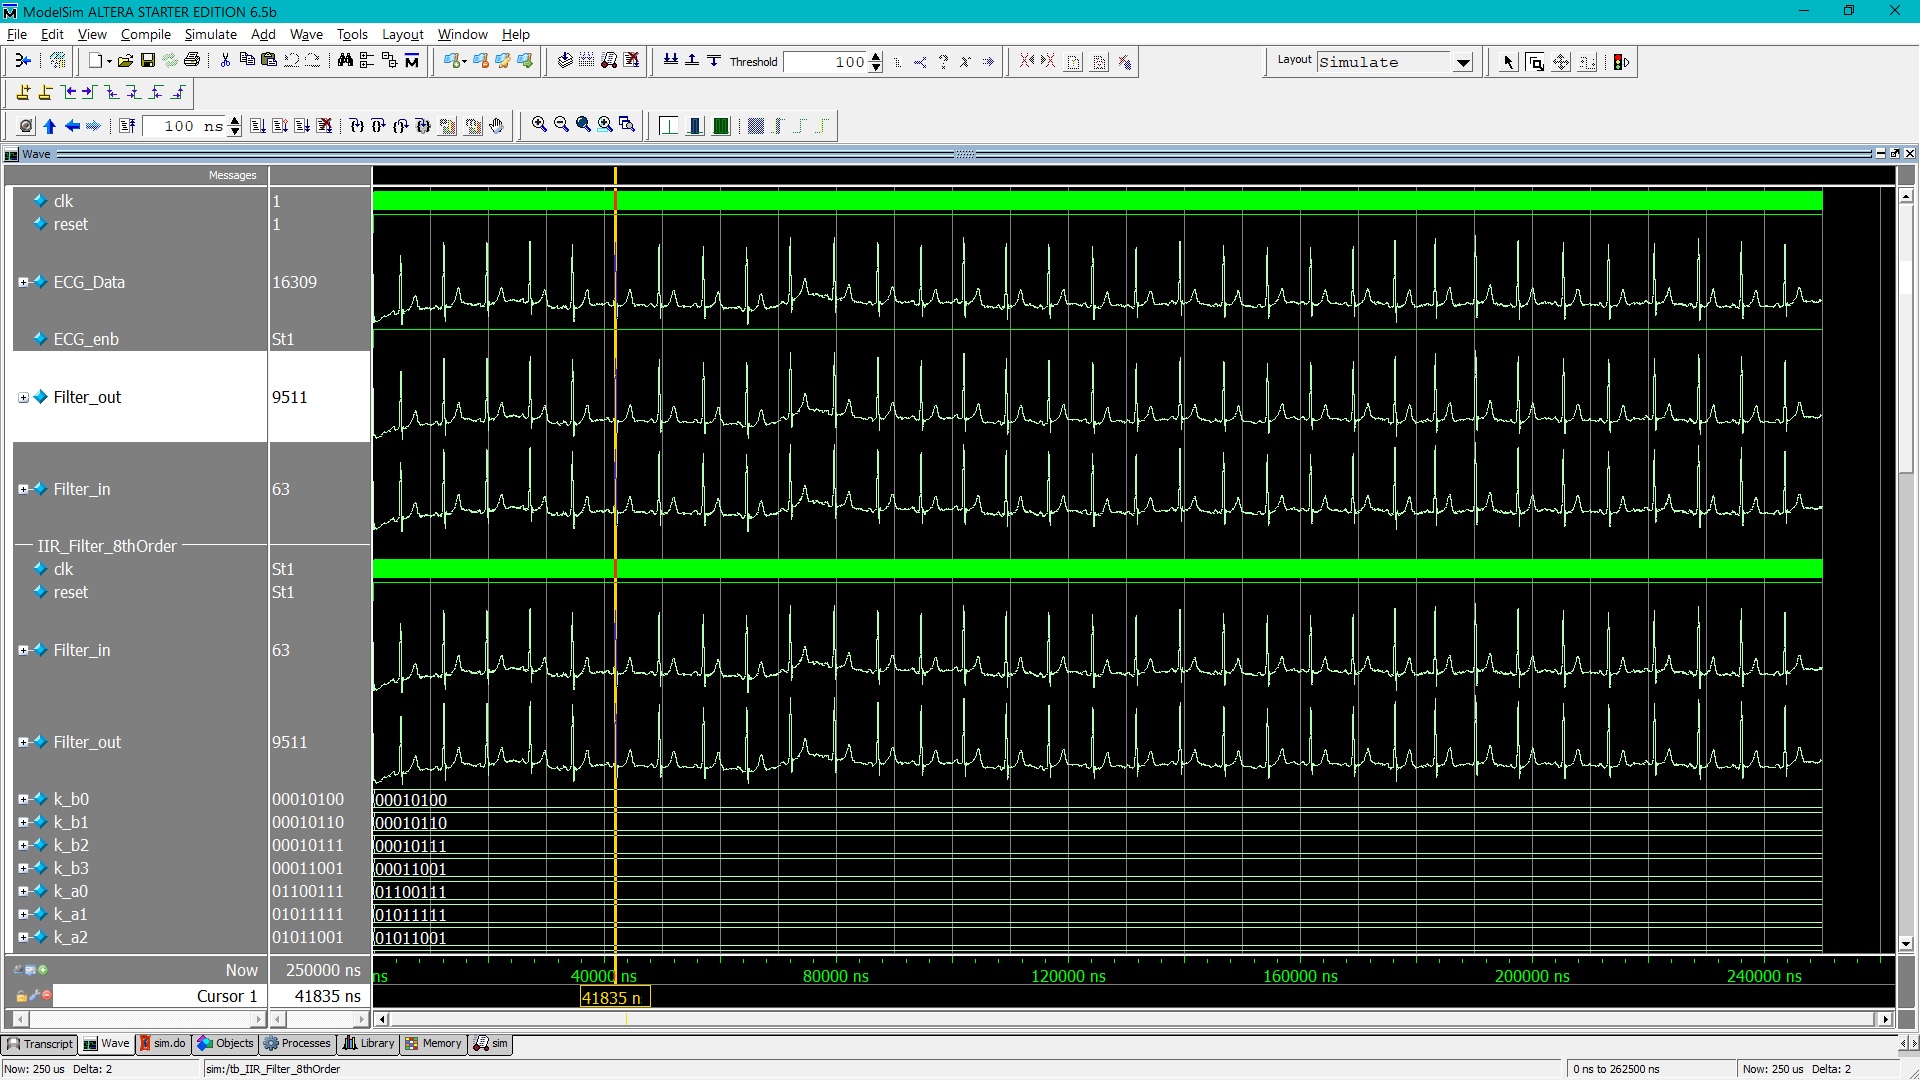Toggle the green filled wave format icon
1920x1080 pixels.
pos(721,125)
